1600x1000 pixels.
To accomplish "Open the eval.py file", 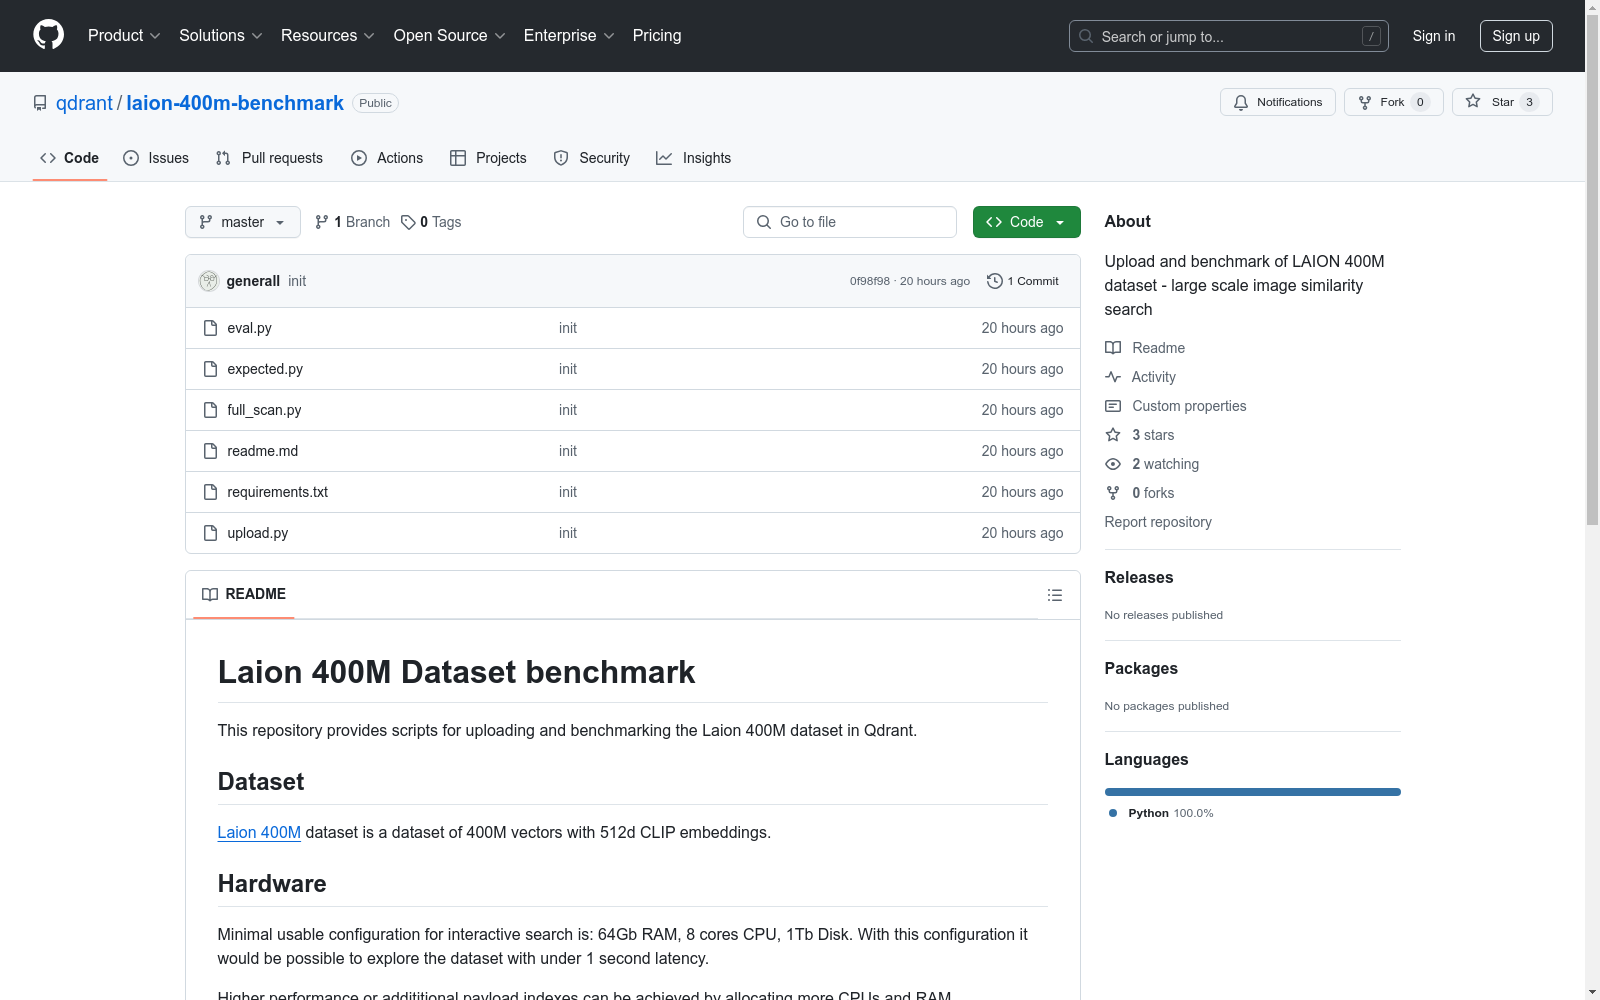I will pos(249,328).
